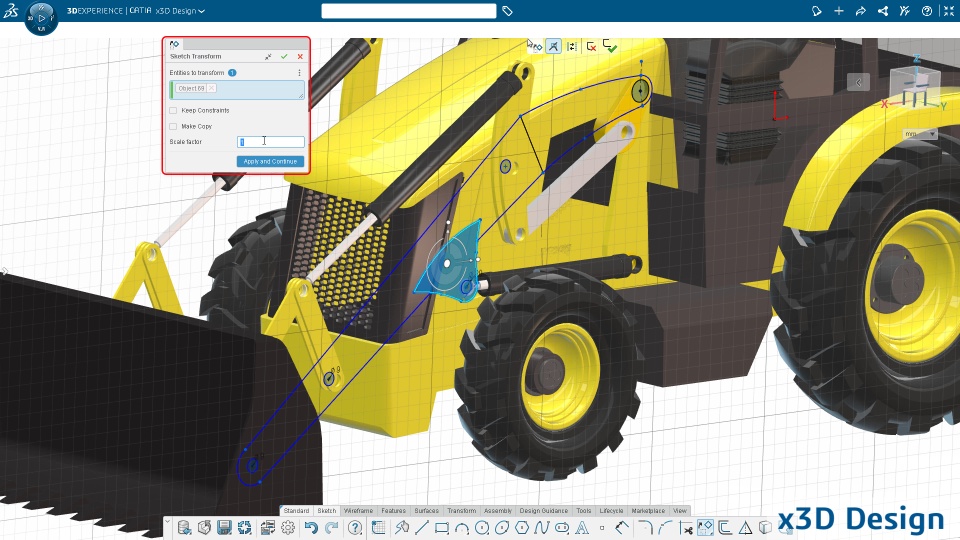Click the sketch settings arrows context icon
Image resolution: width=960 pixels, height=540 pixels.
pyautogui.click(x=572, y=47)
